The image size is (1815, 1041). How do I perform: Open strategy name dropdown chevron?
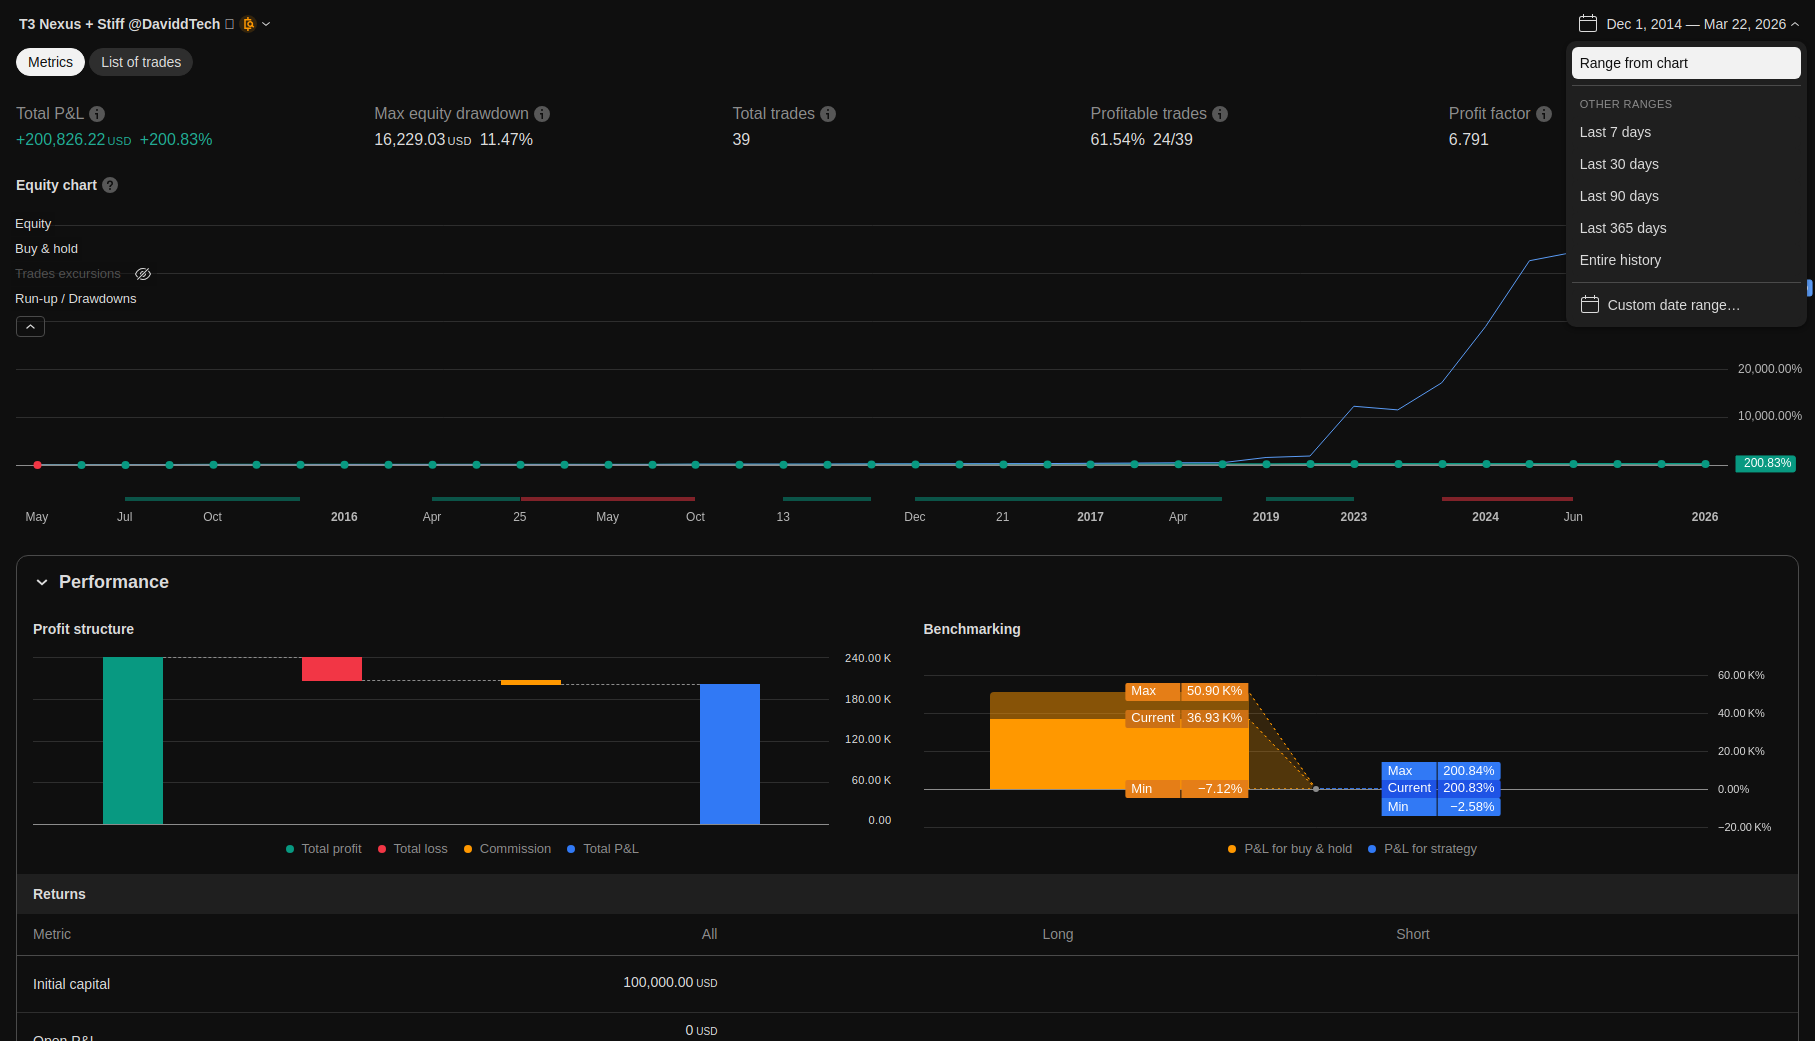tap(266, 24)
